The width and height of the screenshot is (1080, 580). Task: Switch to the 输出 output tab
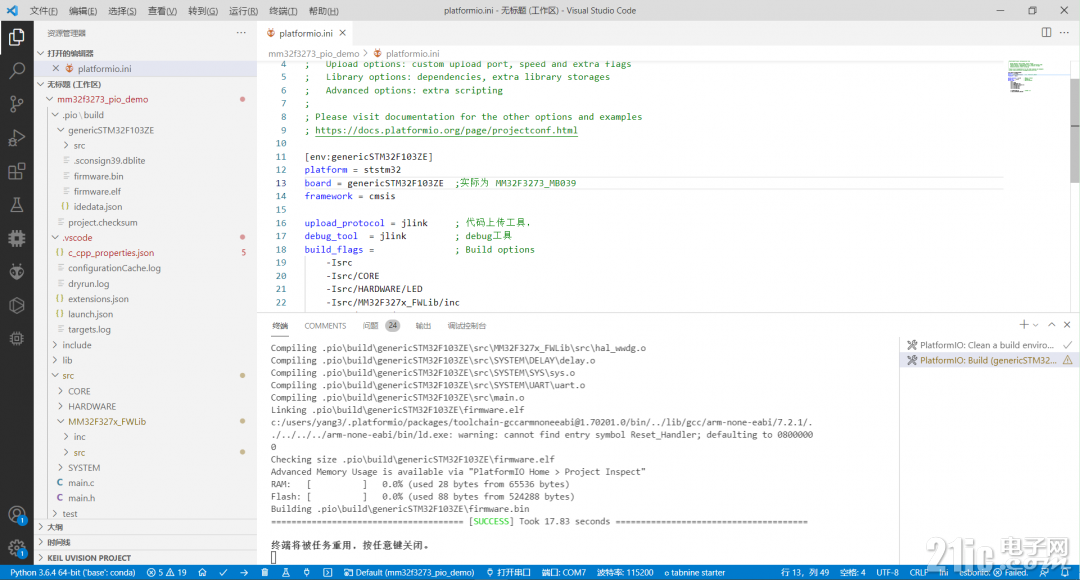pyautogui.click(x=423, y=326)
